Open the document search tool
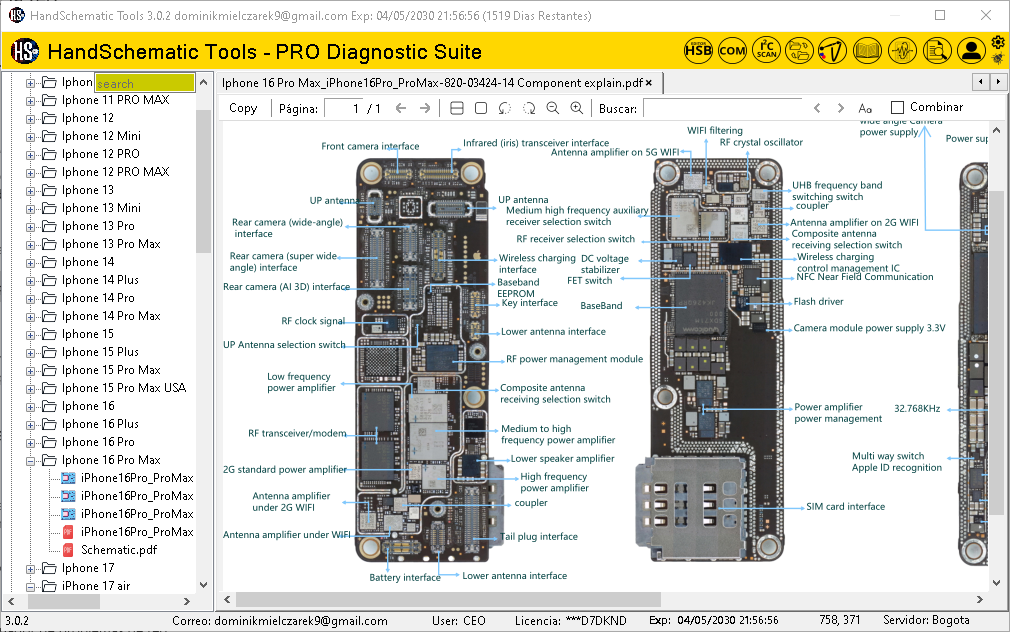Viewport: 1010px width, 632px height. (937, 50)
